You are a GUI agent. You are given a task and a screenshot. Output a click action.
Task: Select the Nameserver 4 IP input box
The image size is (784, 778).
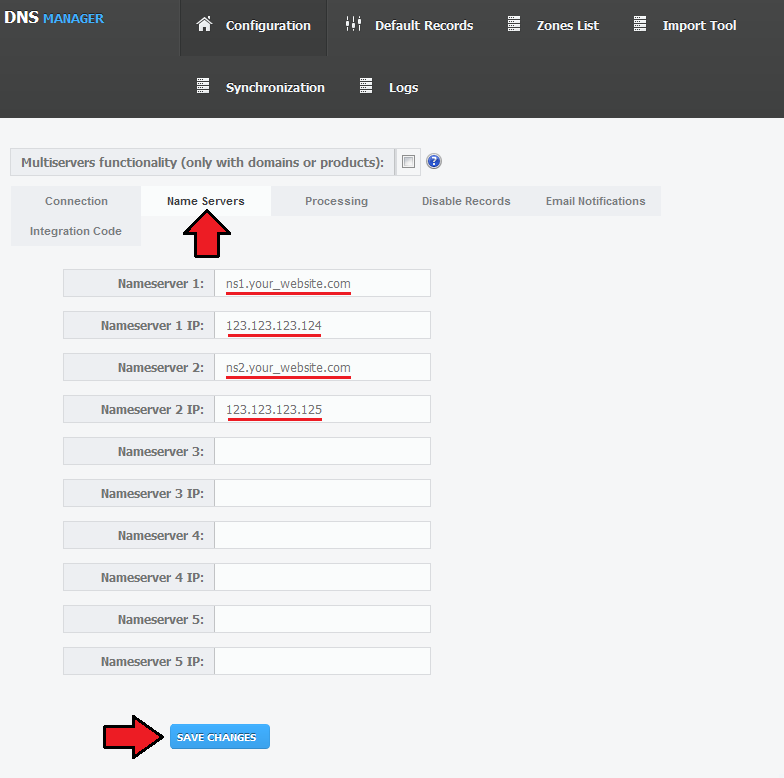pos(322,577)
